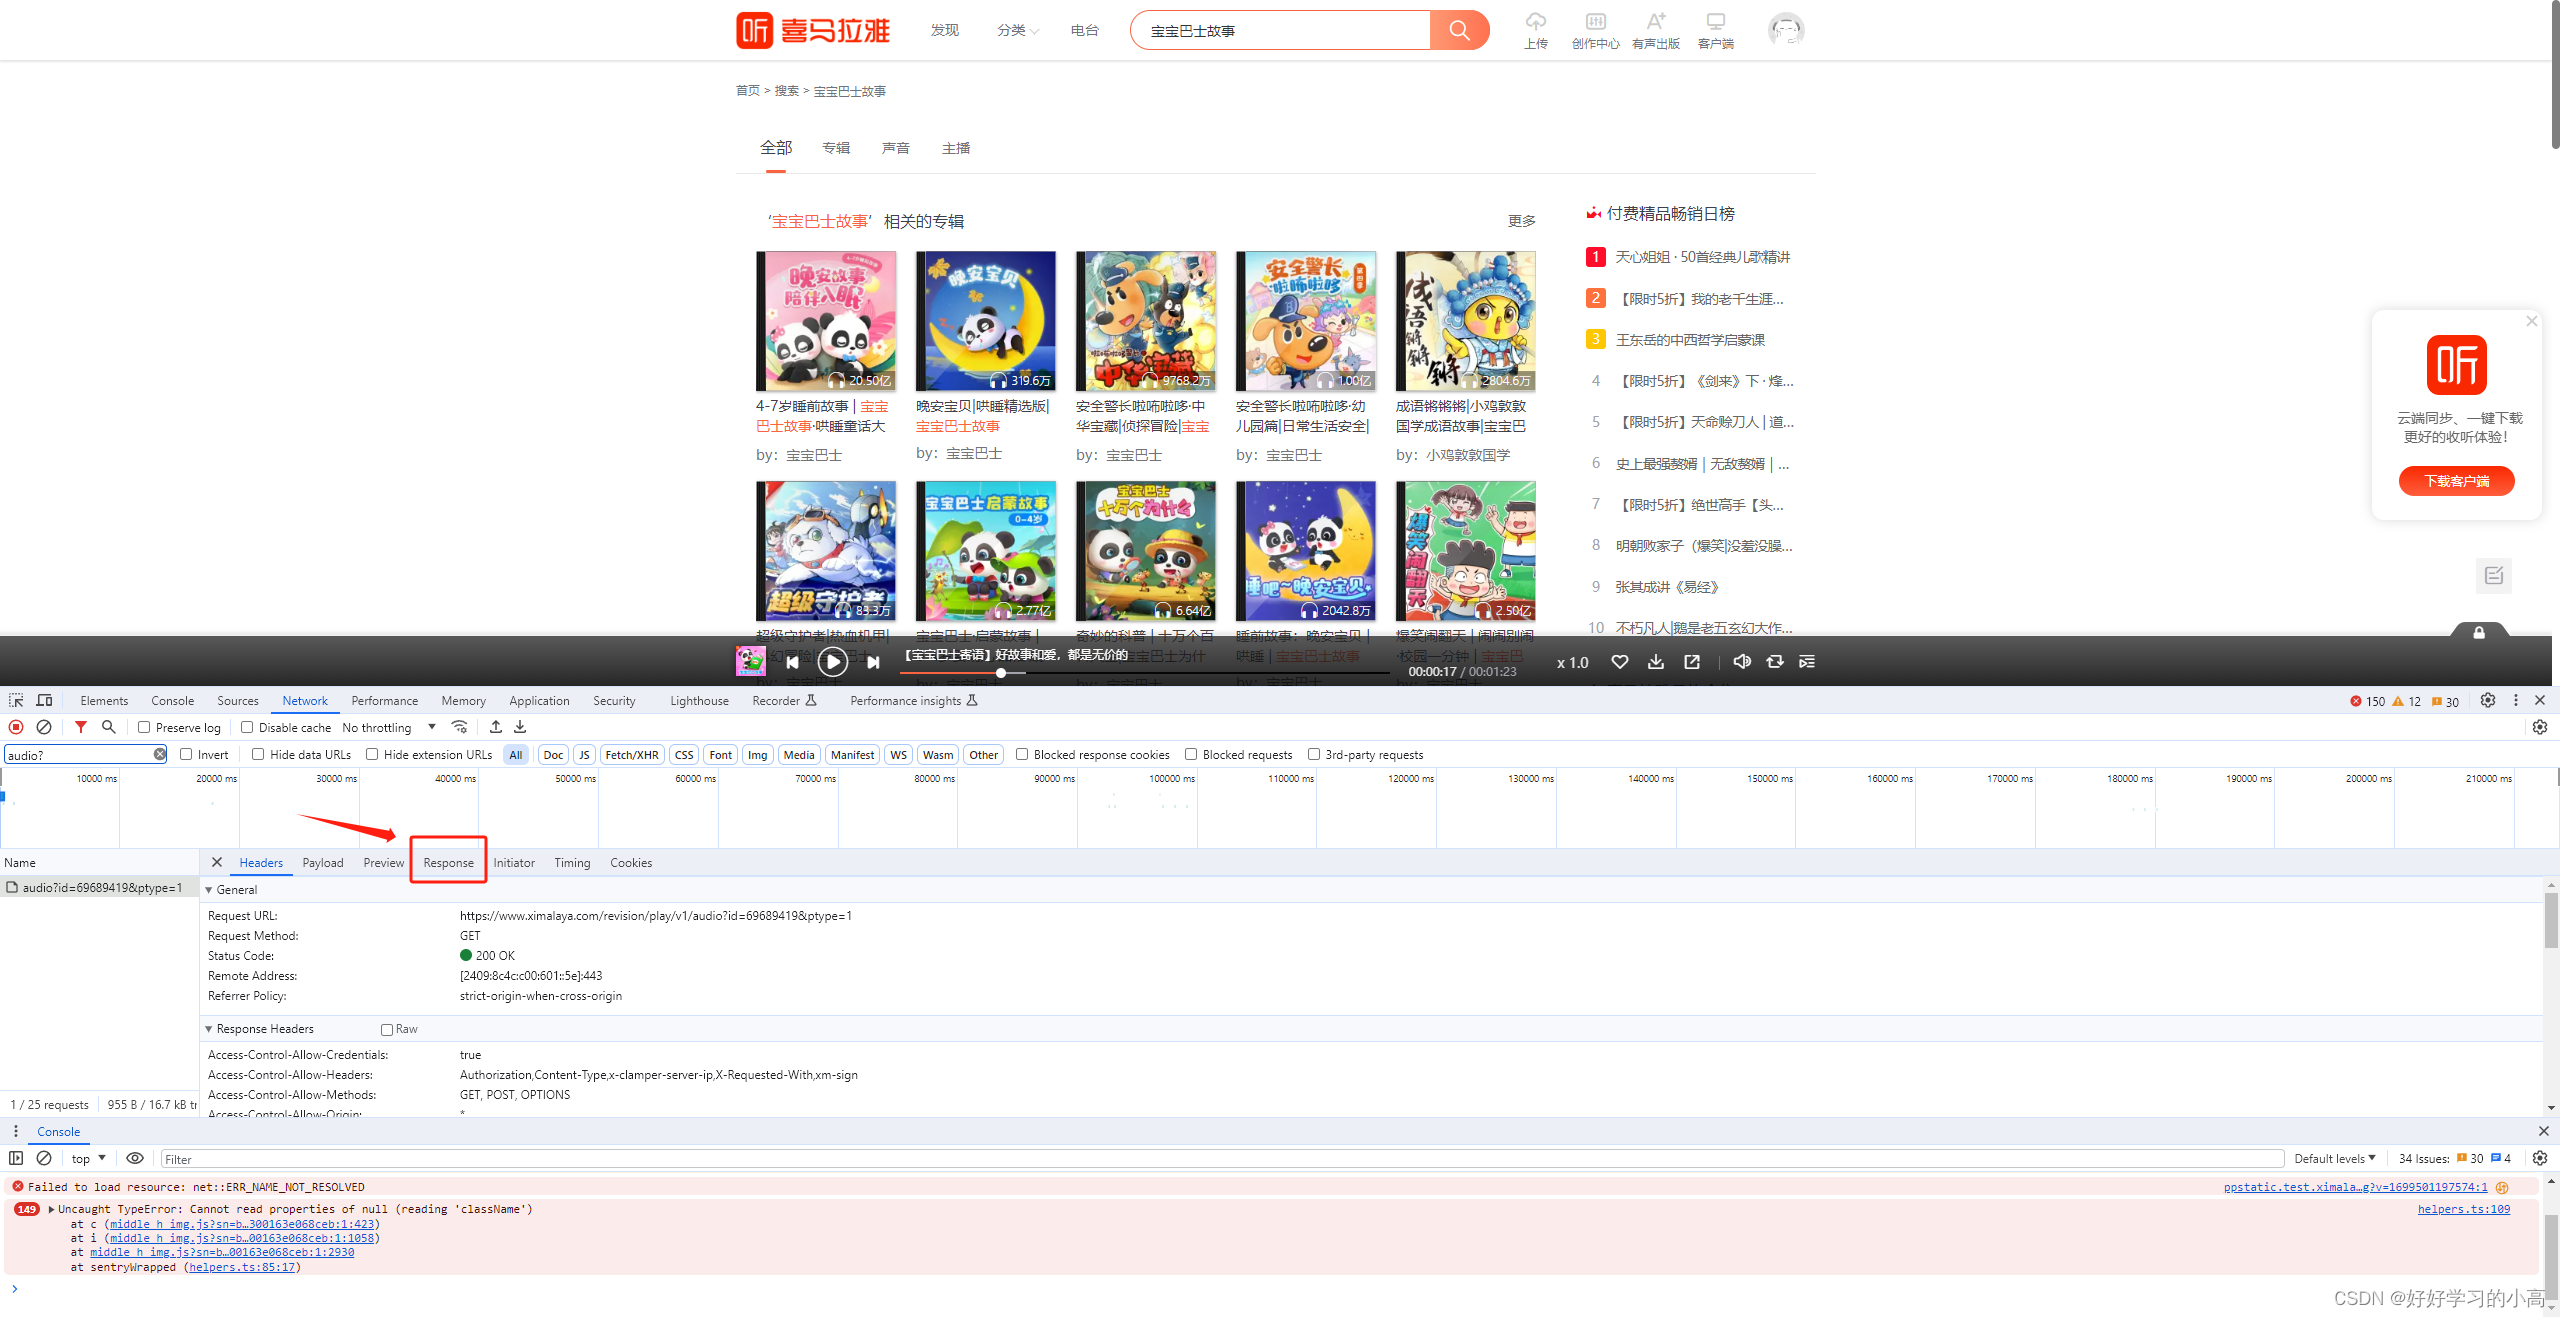Click the red stop recording network icon
2560x1317 pixels.
click(16, 727)
